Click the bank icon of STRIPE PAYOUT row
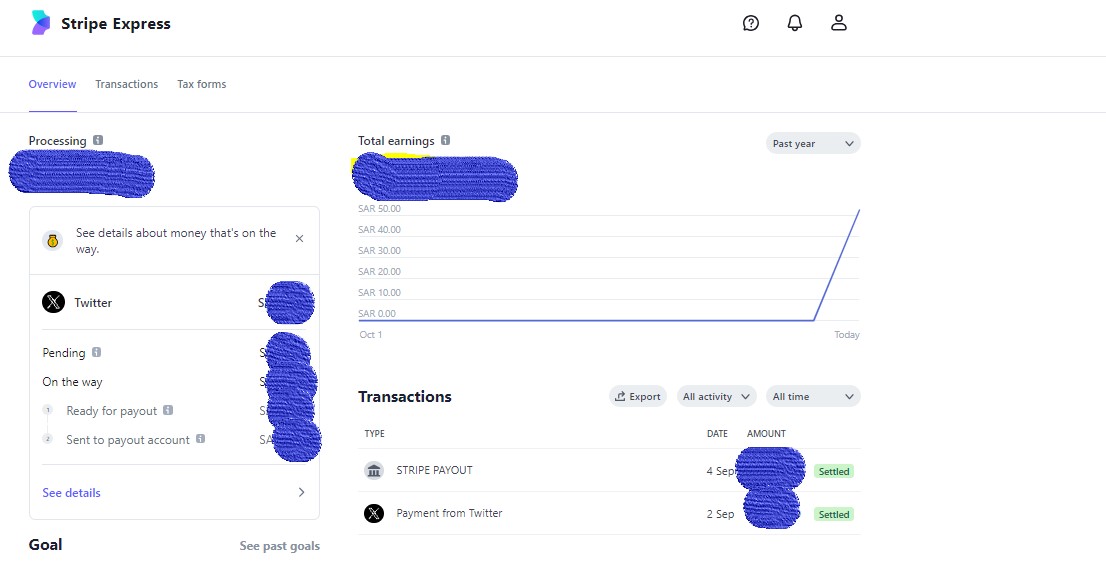The width and height of the screenshot is (1106, 561). [375, 471]
